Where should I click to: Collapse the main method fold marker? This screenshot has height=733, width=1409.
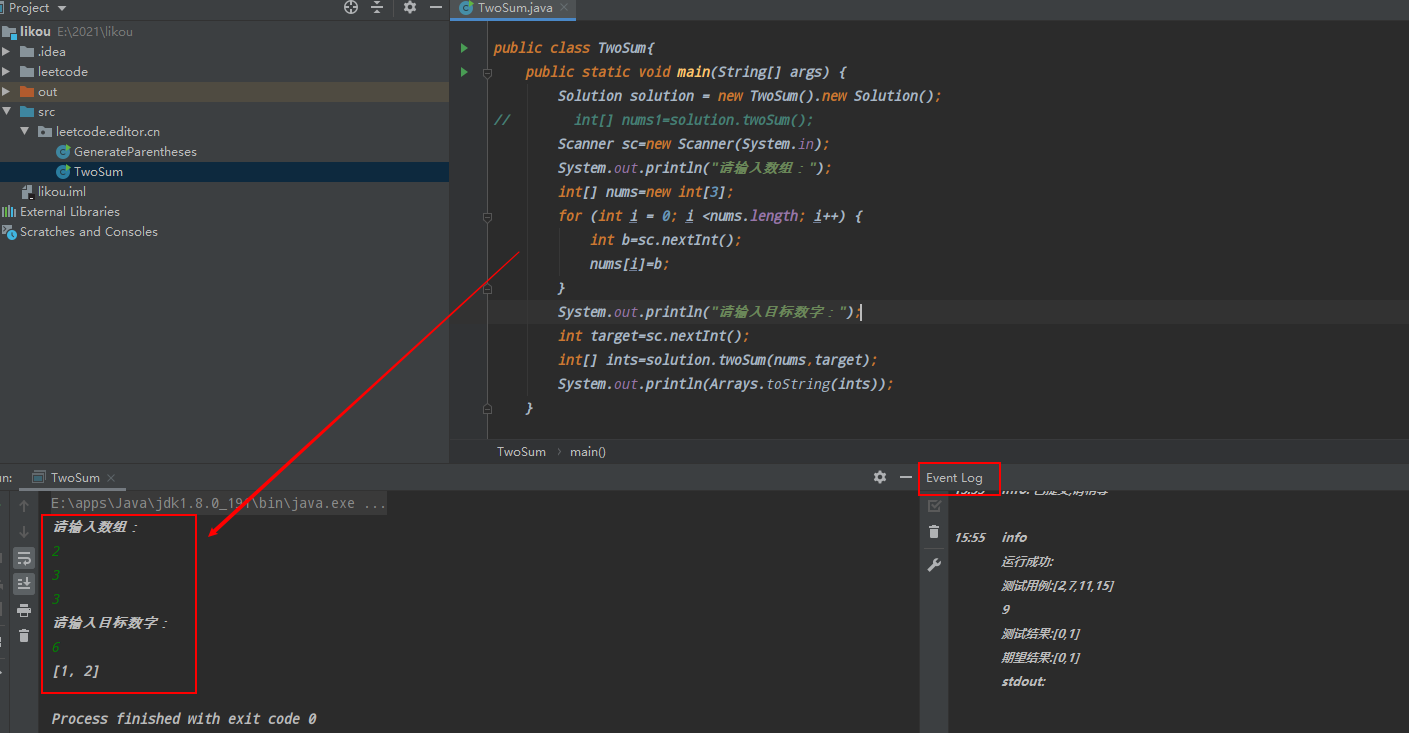[487, 72]
